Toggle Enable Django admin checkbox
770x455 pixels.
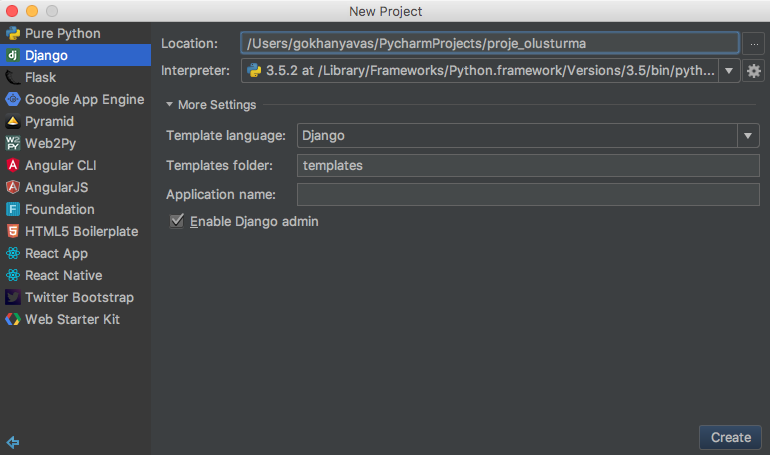[x=177, y=221]
